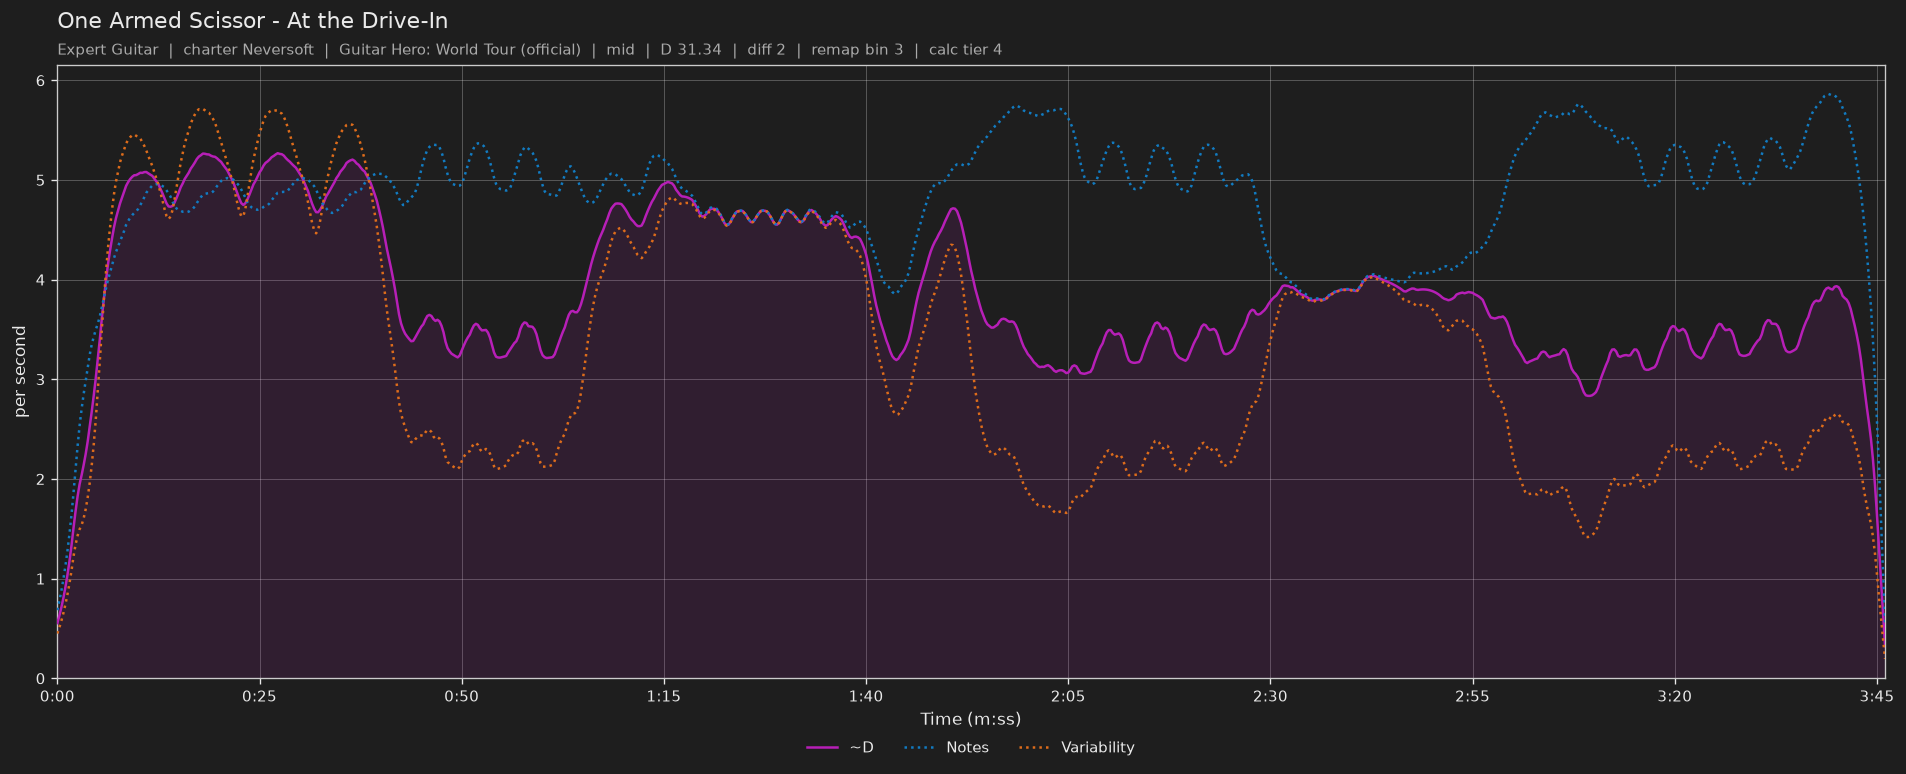Click the '5' y-axis tick label

41,181
